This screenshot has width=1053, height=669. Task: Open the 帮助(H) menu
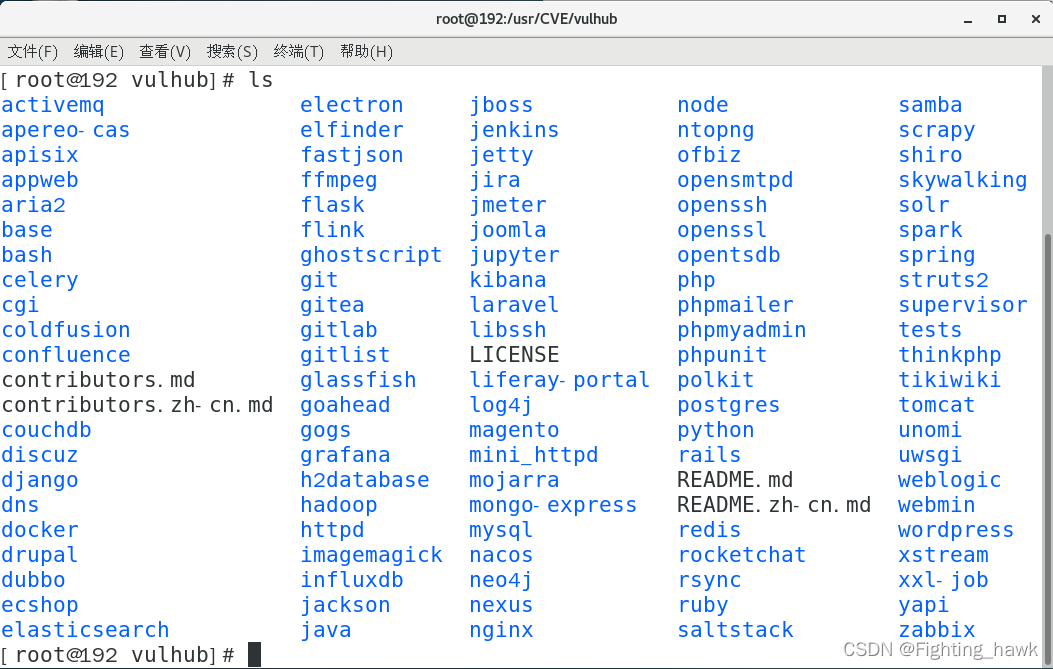pos(366,52)
